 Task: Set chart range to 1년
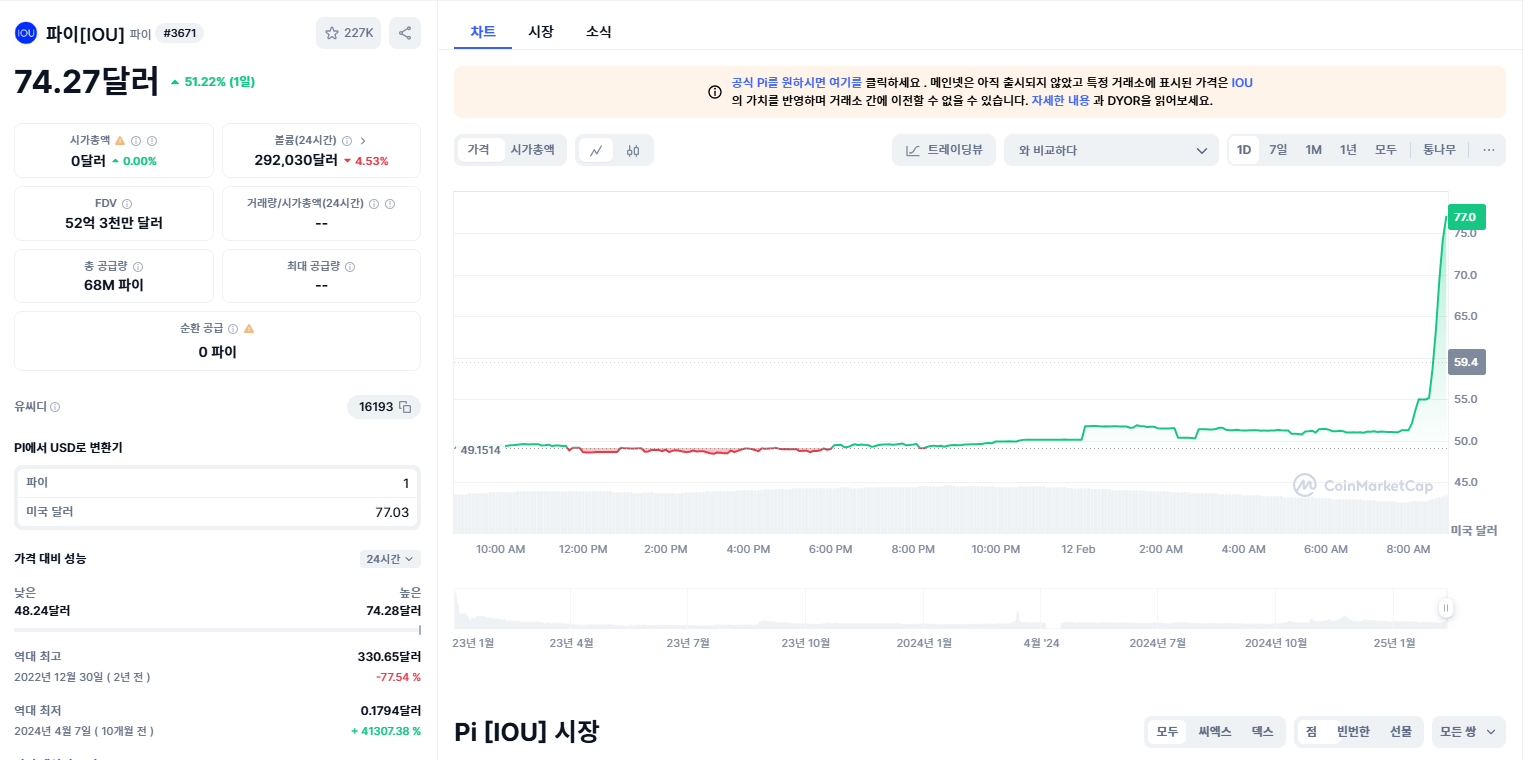(x=1348, y=150)
